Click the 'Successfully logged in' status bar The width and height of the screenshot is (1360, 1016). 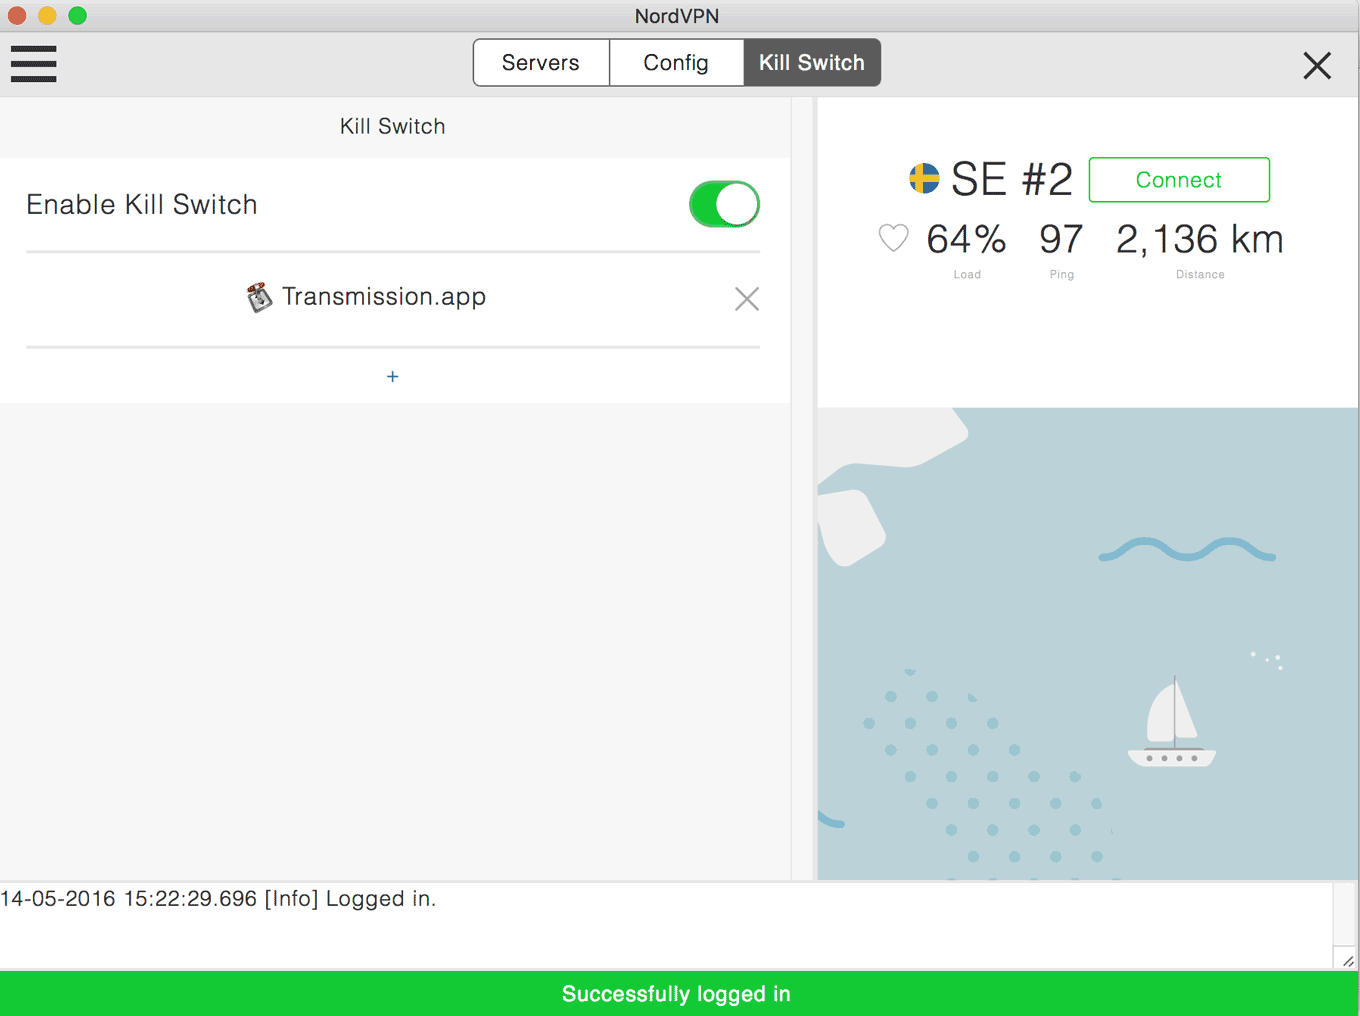point(679,994)
